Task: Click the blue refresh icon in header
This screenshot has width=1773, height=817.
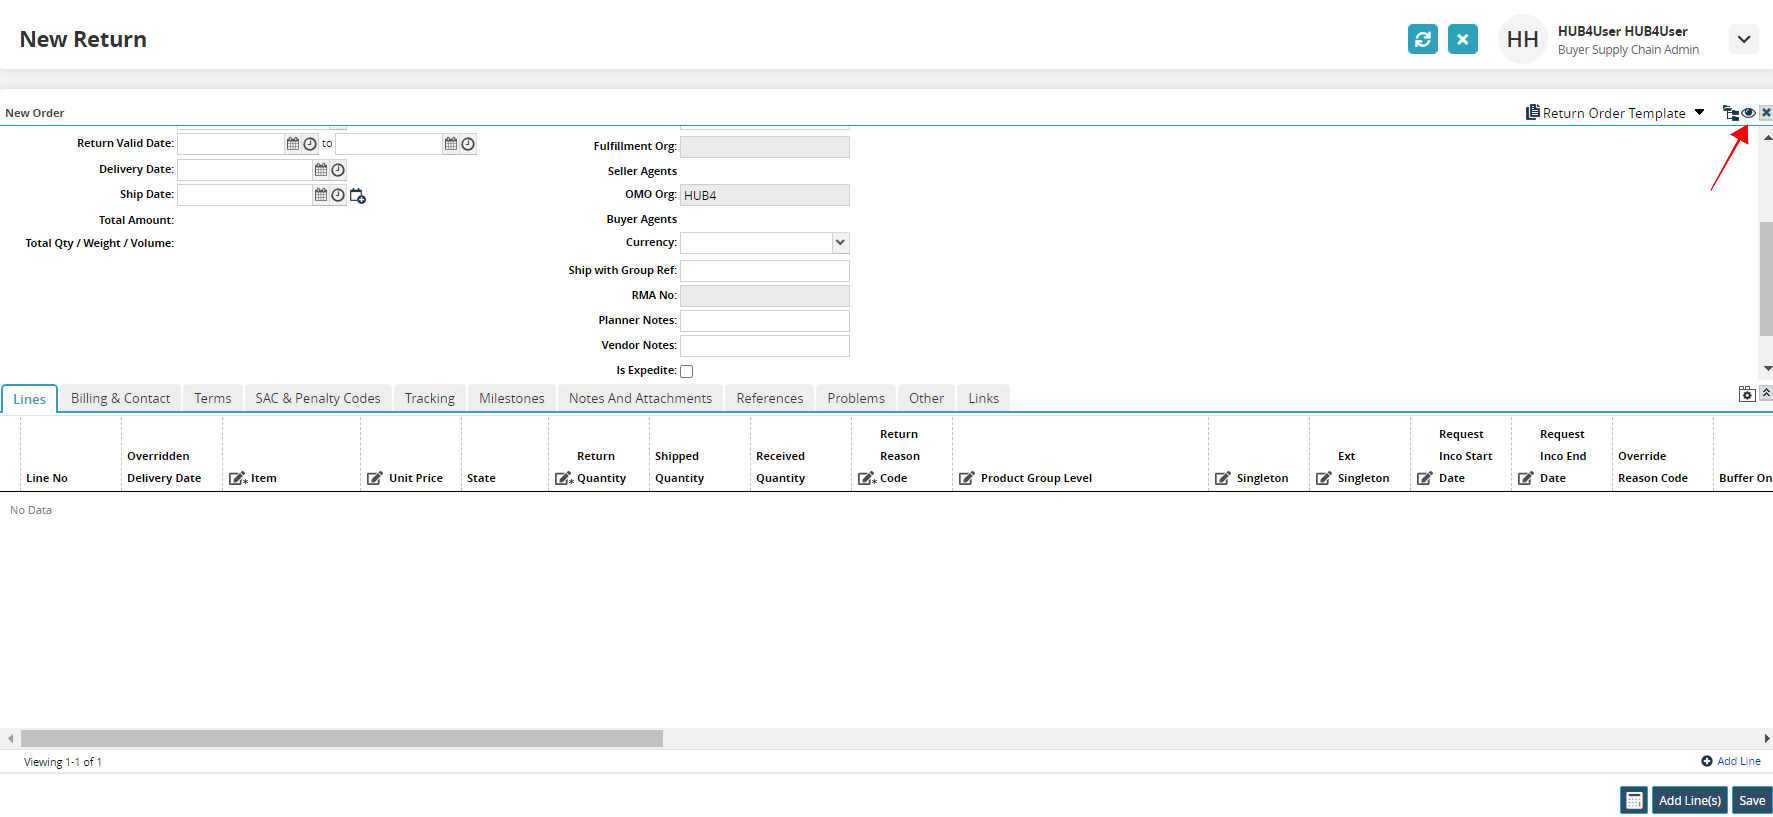Action: tap(1422, 39)
